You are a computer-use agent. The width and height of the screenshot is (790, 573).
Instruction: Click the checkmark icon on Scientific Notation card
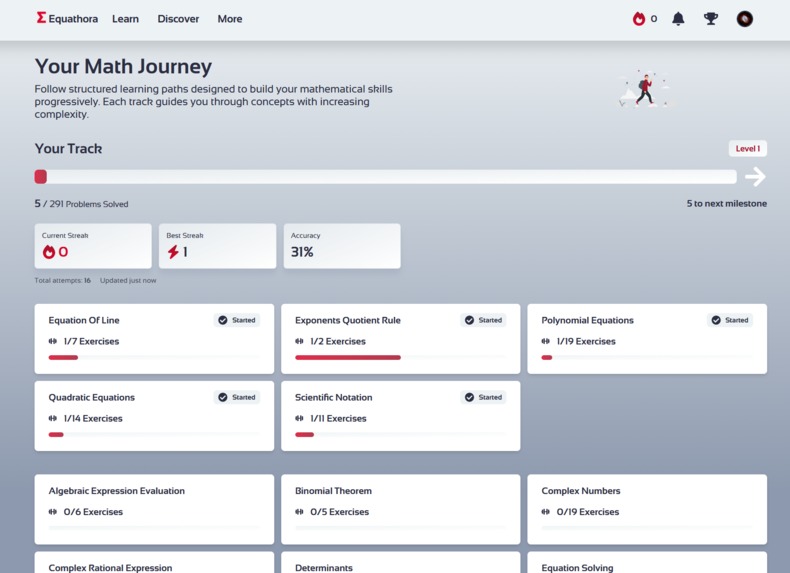click(x=469, y=397)
